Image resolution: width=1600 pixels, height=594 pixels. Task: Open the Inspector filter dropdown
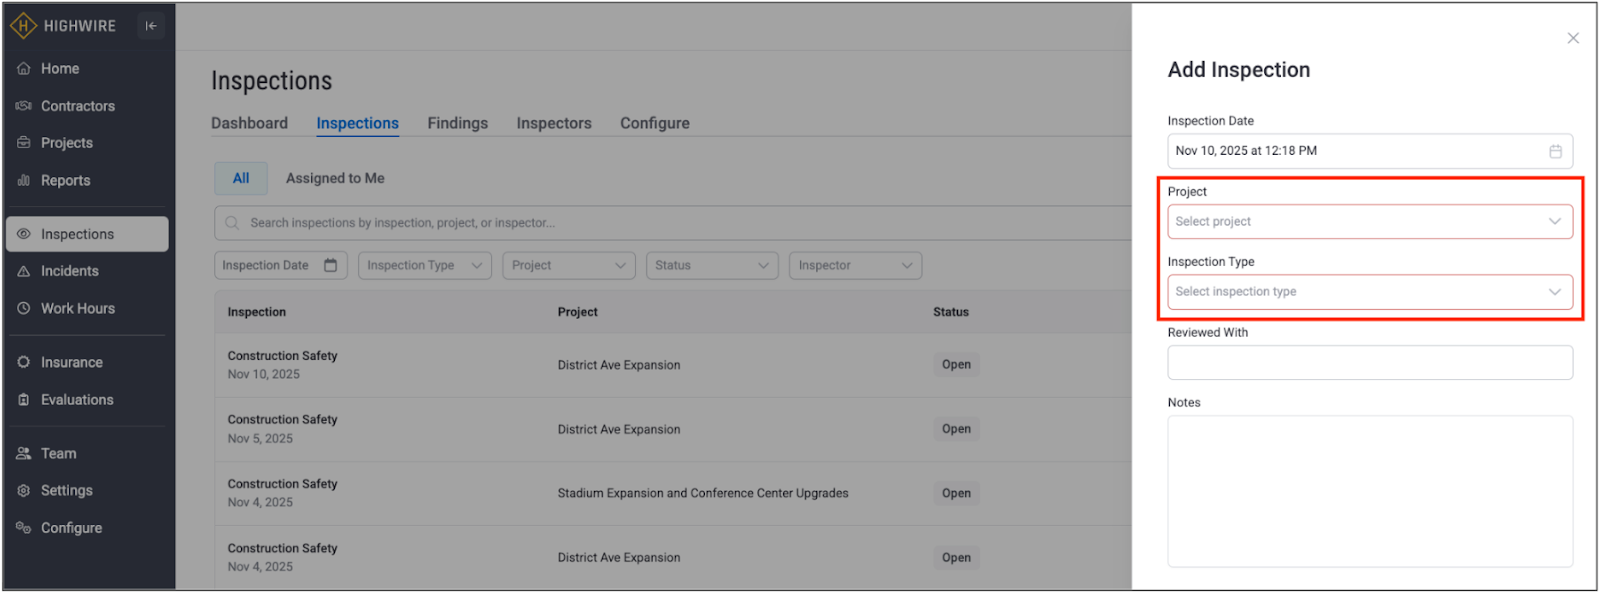click(854, 266)
